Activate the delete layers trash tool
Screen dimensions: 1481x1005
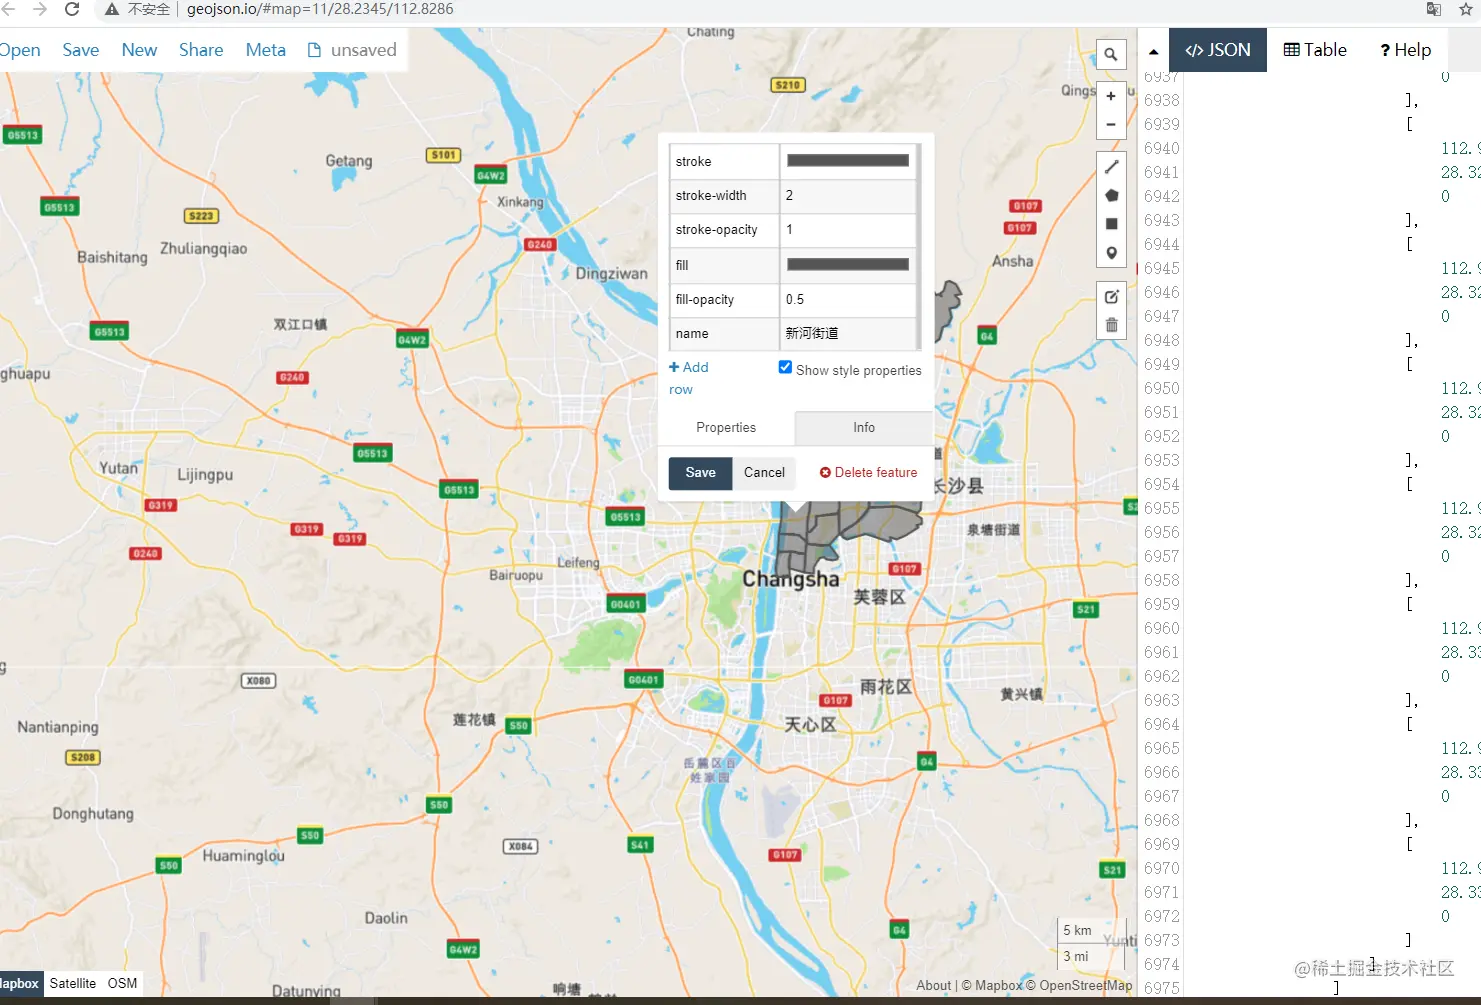1111,325
